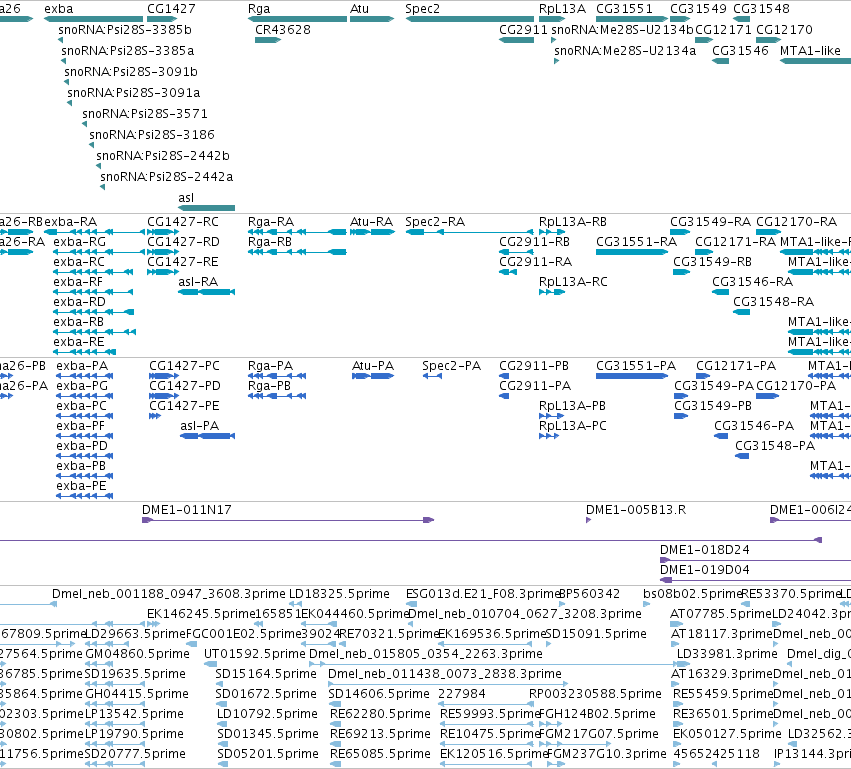Viewport: 851px width, 769px height.
Task: Select the AT07785.5prime EST label
Action: (721, 614)
